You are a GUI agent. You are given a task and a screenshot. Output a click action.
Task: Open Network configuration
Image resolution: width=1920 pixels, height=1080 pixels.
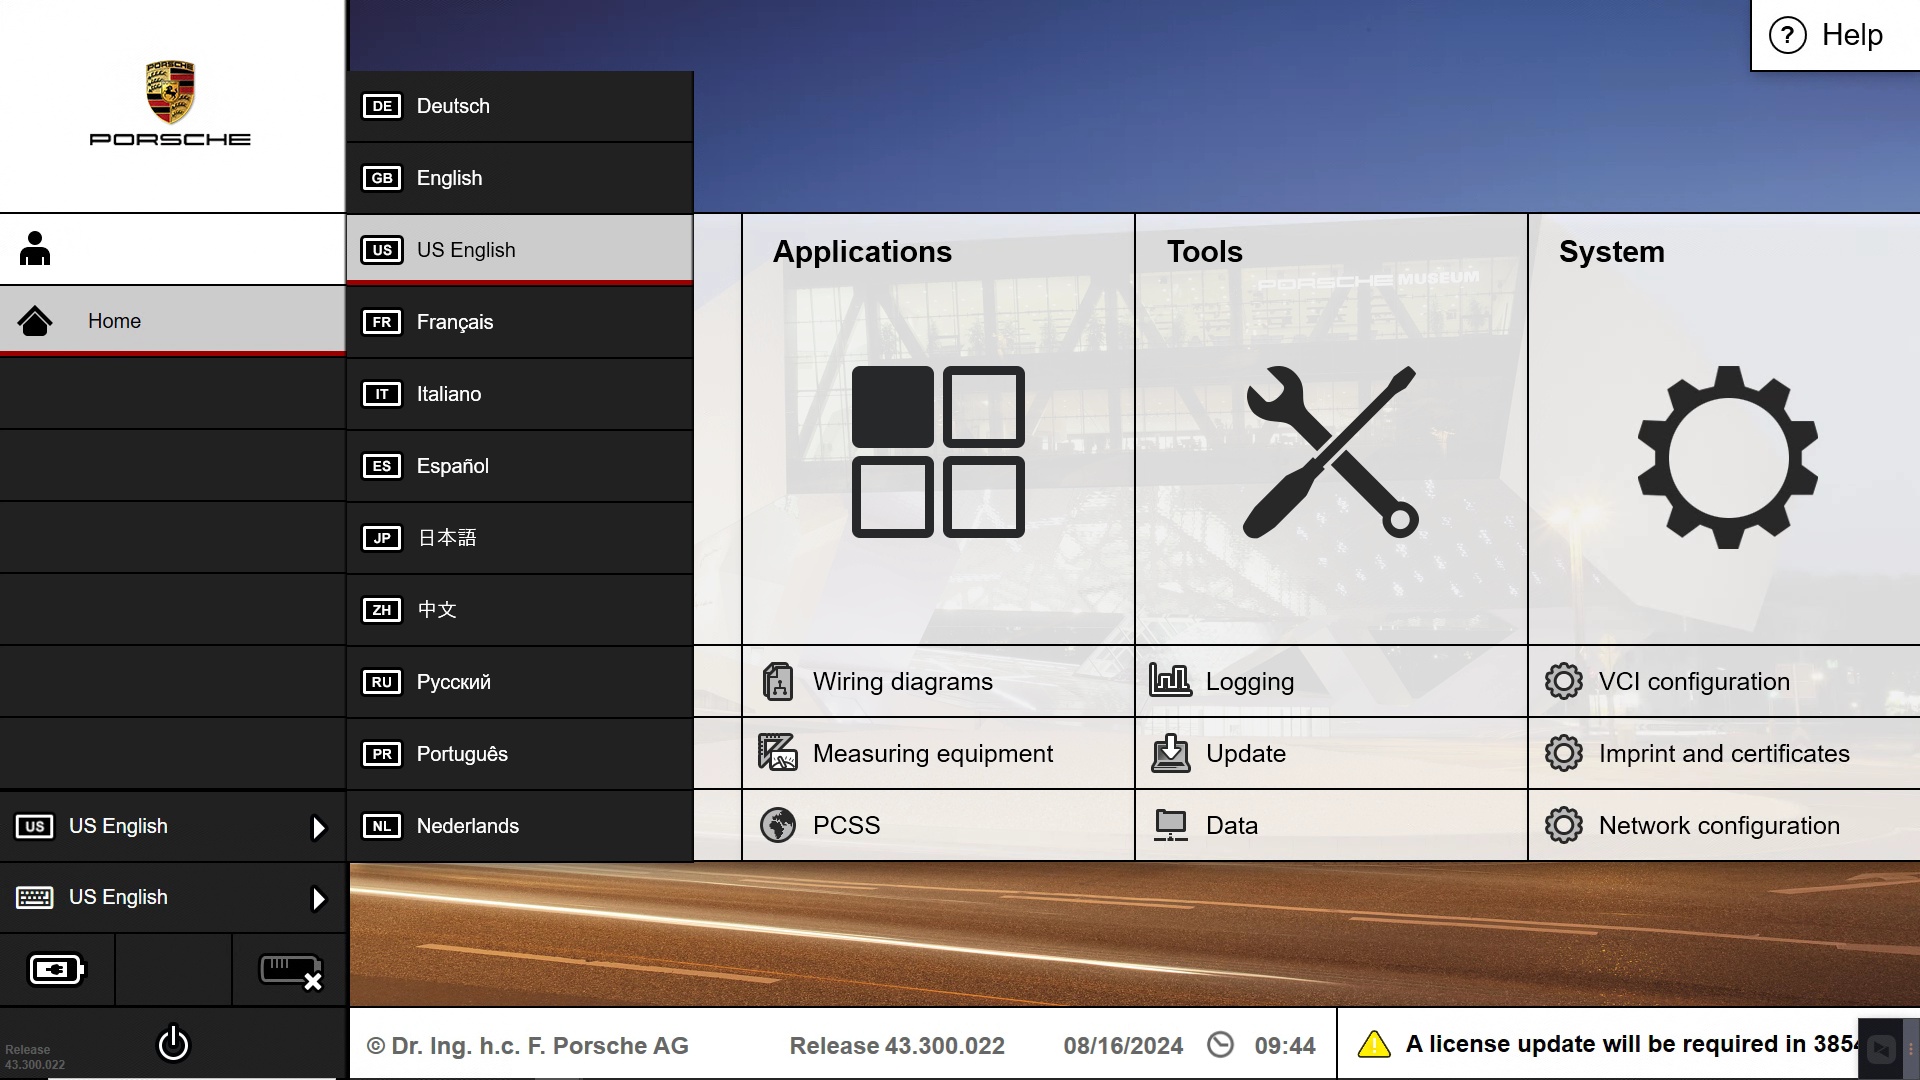pyautogui.click(x=1724, y=825)
